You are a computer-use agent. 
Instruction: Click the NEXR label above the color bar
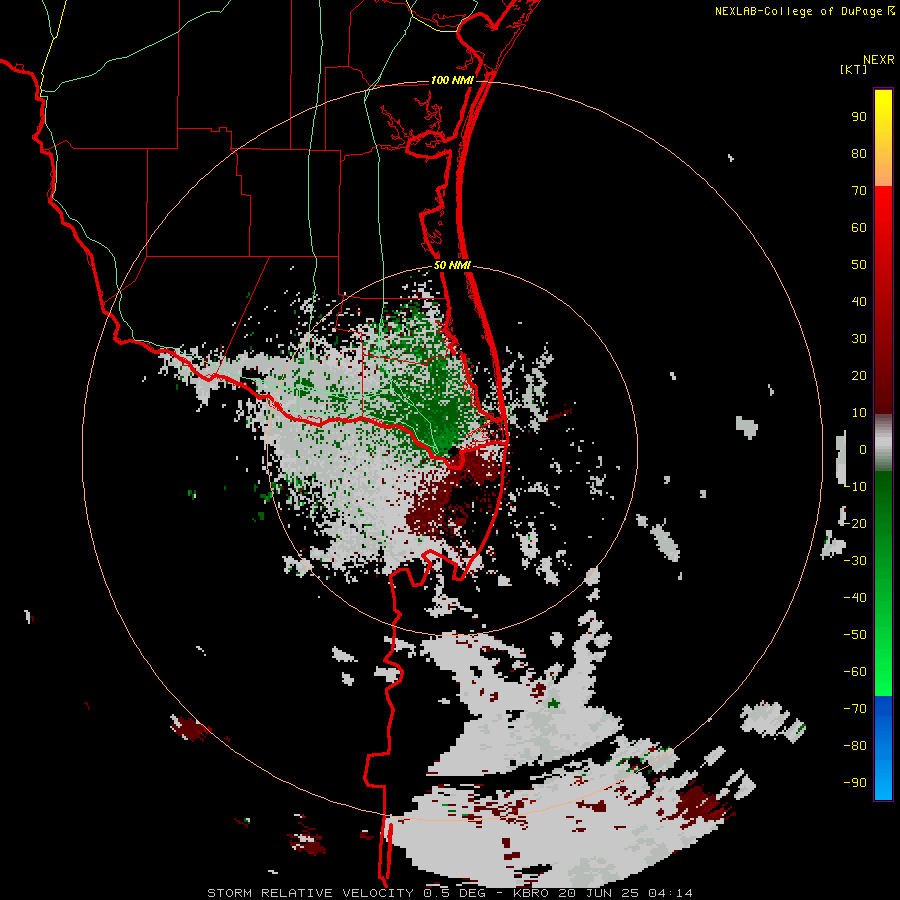tap(879, 60)
